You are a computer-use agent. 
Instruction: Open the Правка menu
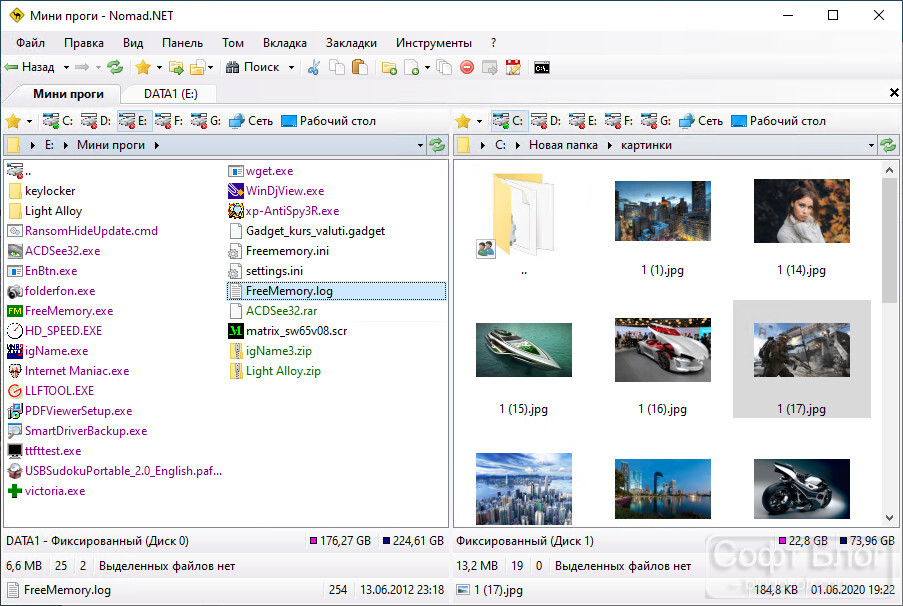[84, 43]
